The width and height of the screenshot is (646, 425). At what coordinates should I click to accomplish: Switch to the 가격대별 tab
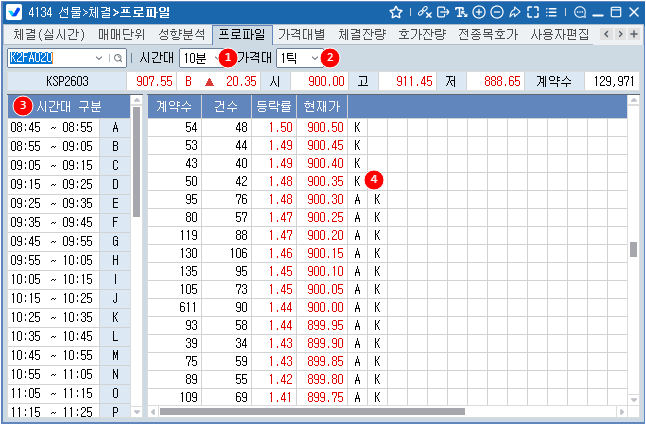click(307, 34)
